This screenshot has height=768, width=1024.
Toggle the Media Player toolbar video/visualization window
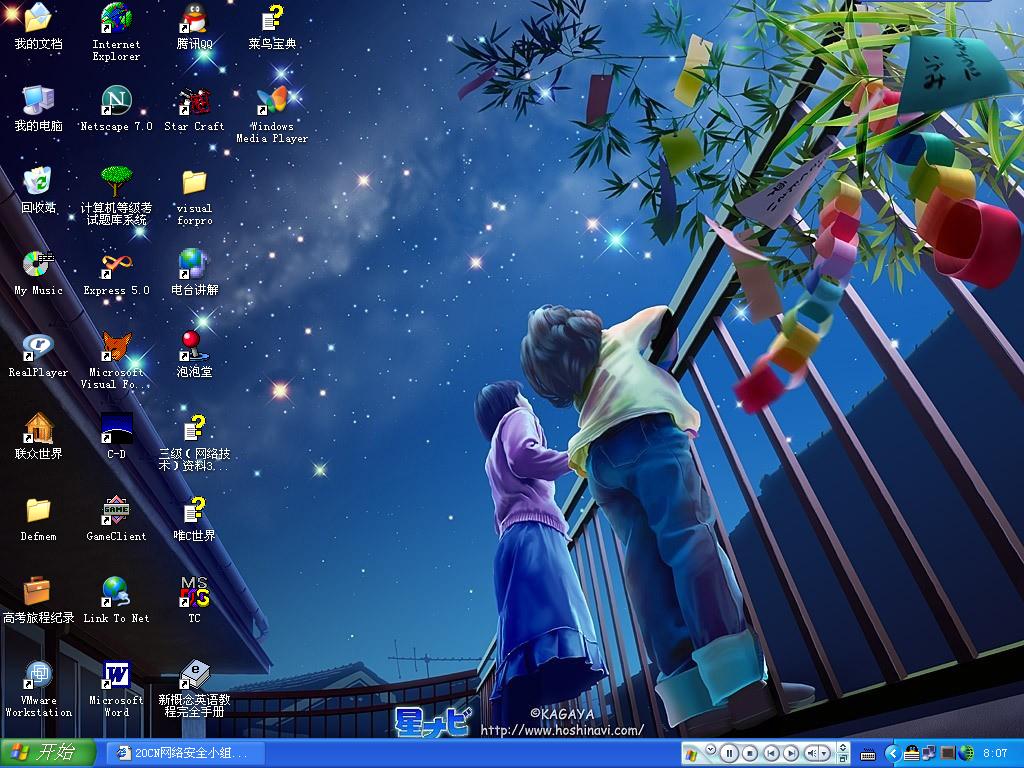pyautogui.click(x=843, y=748)
